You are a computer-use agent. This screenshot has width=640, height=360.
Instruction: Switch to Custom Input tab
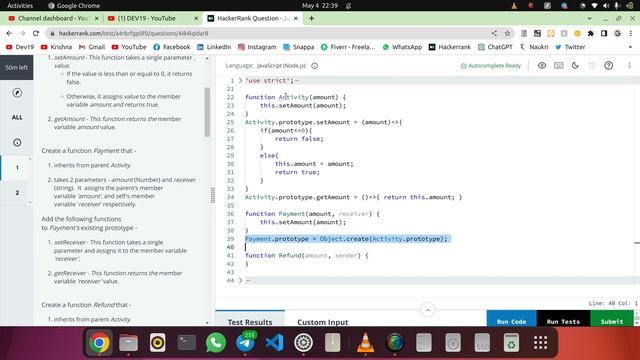tap(322, 322)
